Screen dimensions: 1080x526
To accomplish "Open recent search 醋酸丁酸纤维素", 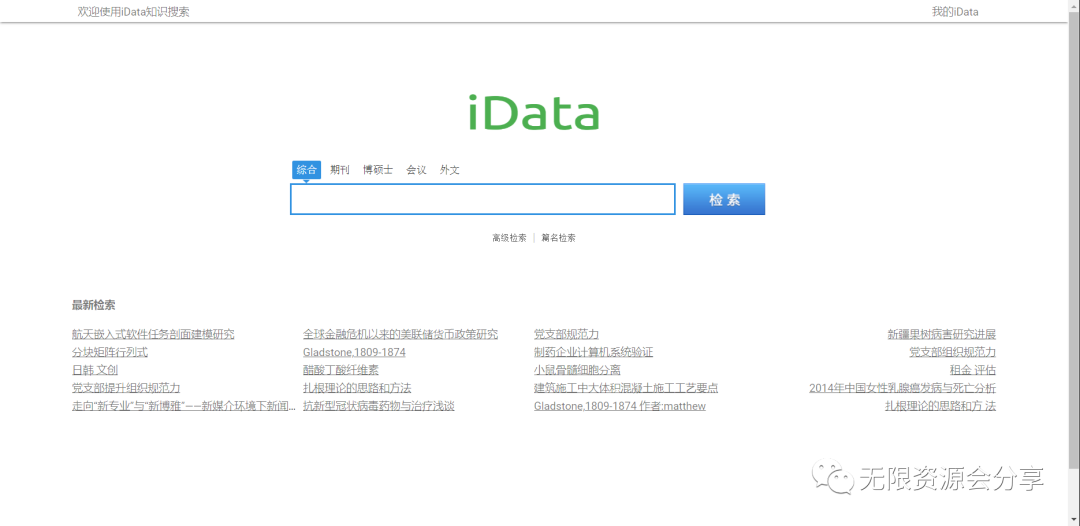I will 341,370.
